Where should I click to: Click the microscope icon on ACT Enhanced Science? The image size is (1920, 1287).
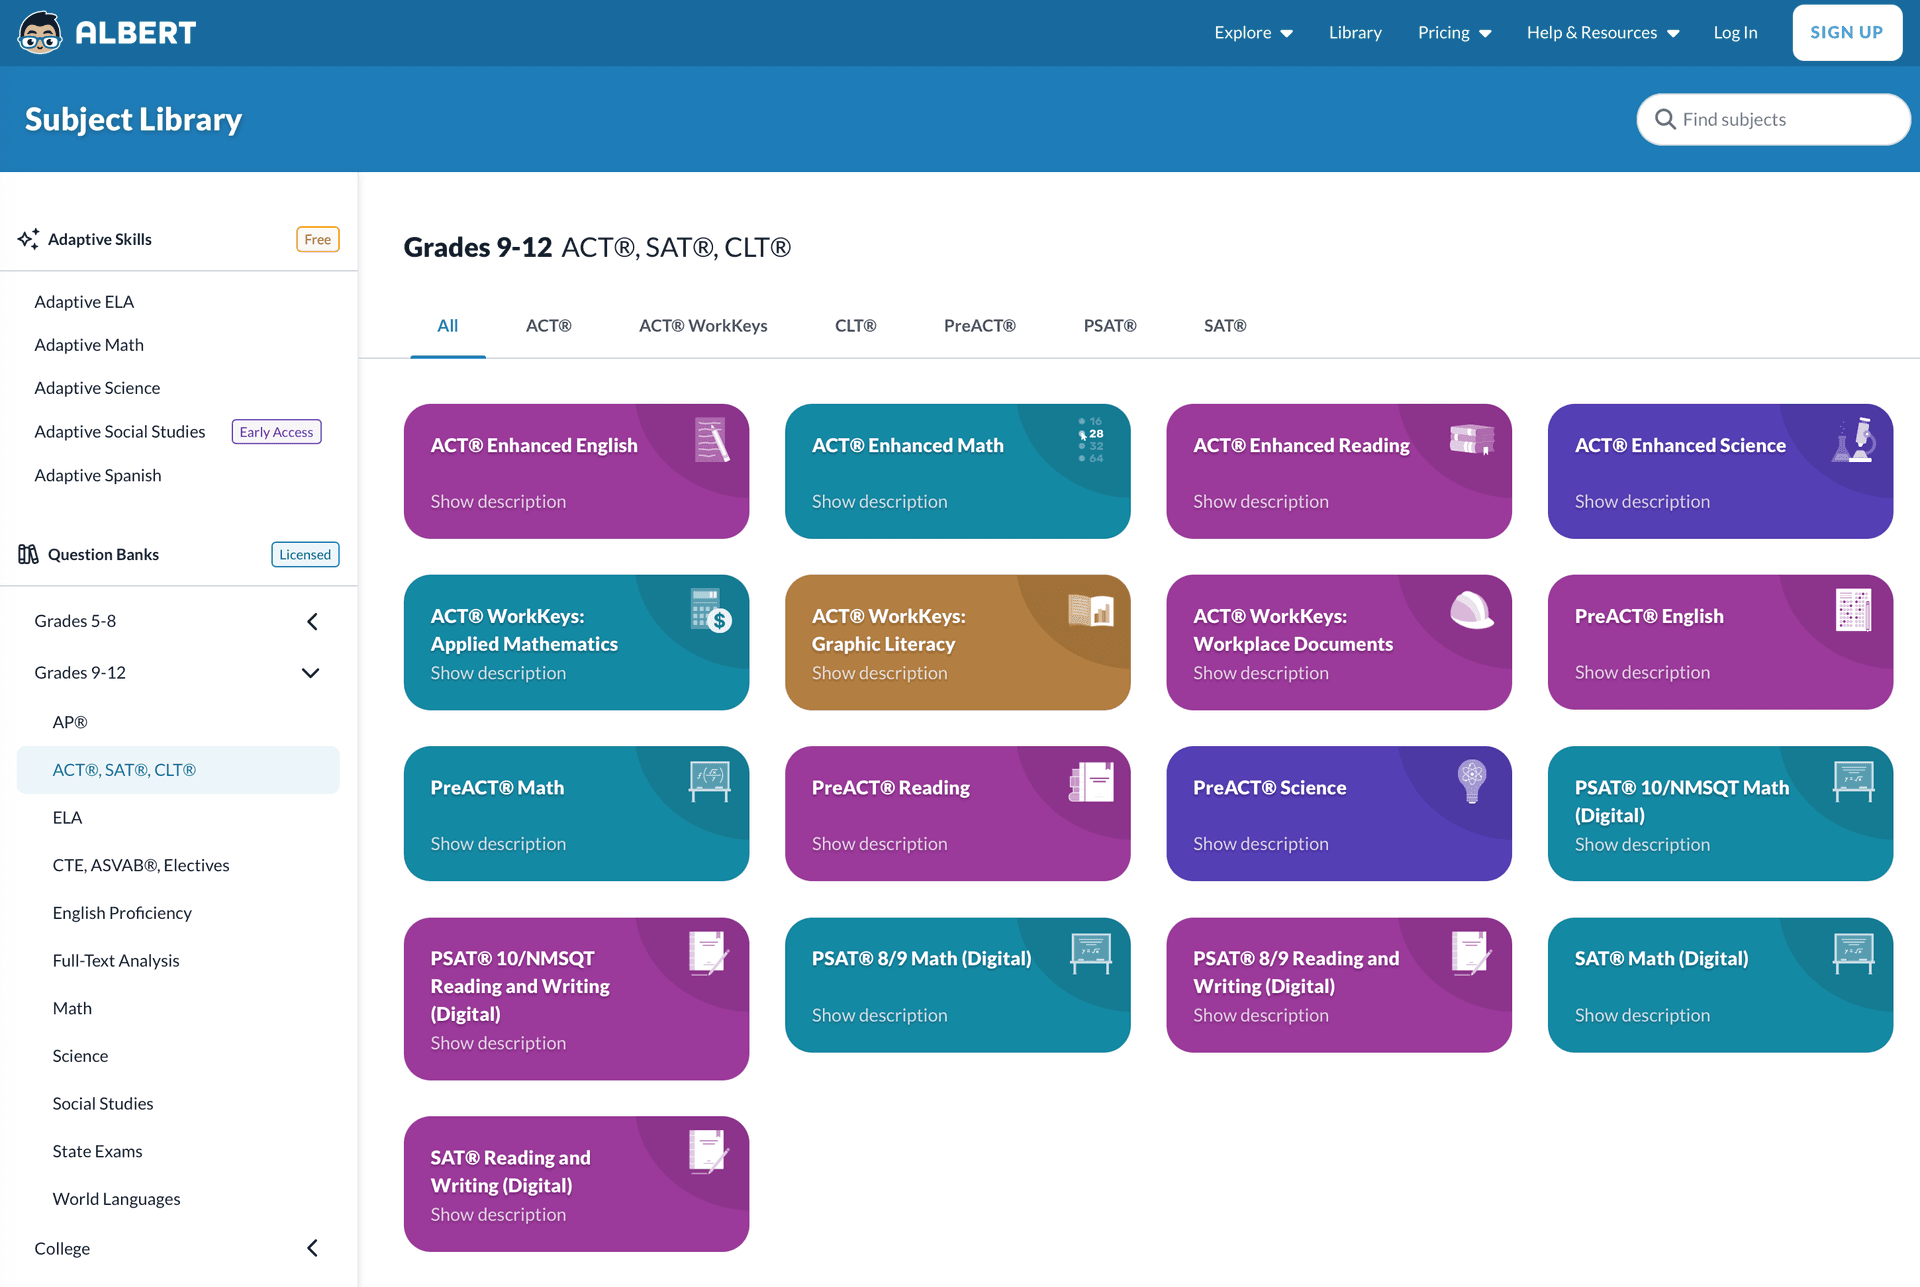pos(1853,440)
